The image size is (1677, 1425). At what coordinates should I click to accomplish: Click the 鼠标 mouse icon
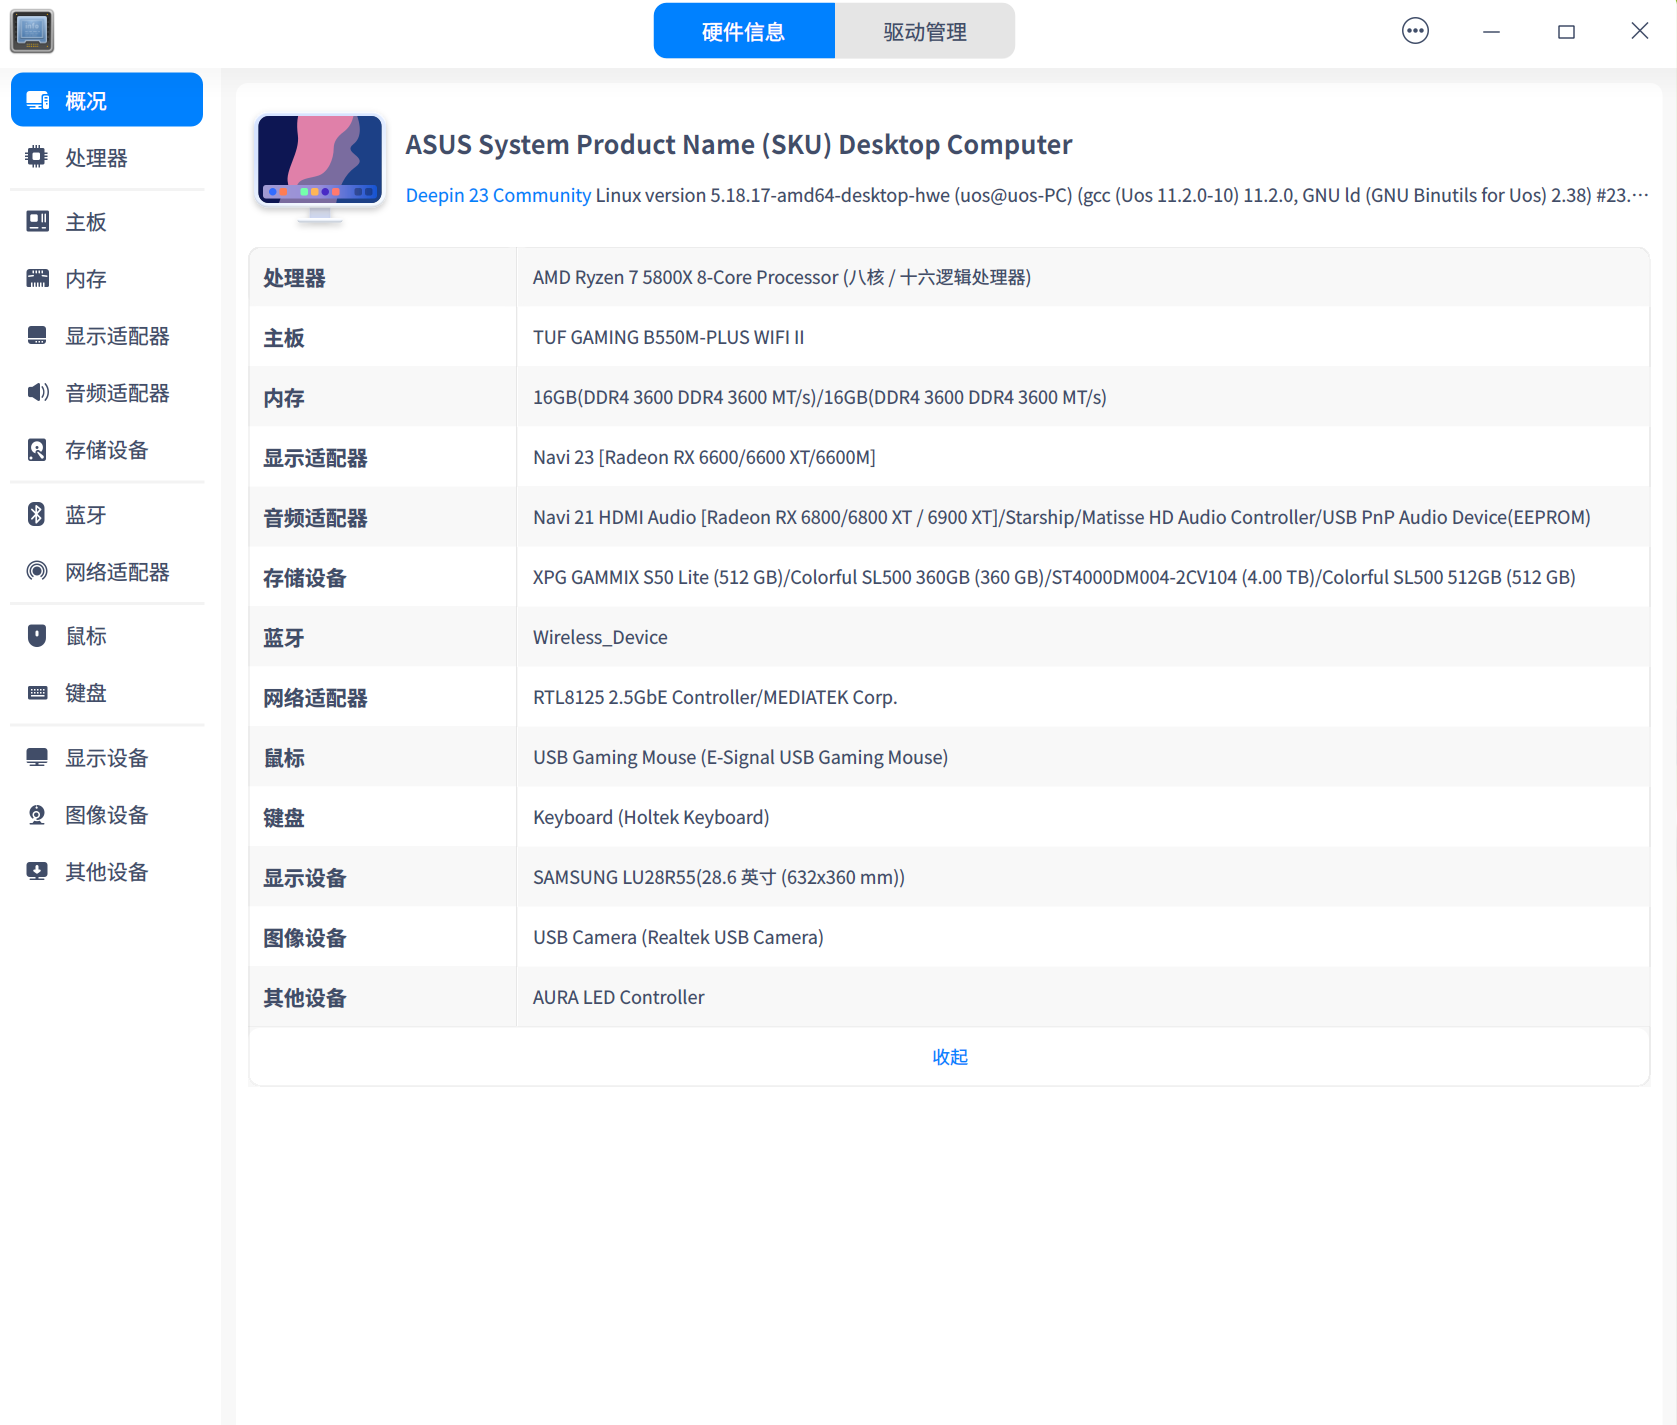37,635
